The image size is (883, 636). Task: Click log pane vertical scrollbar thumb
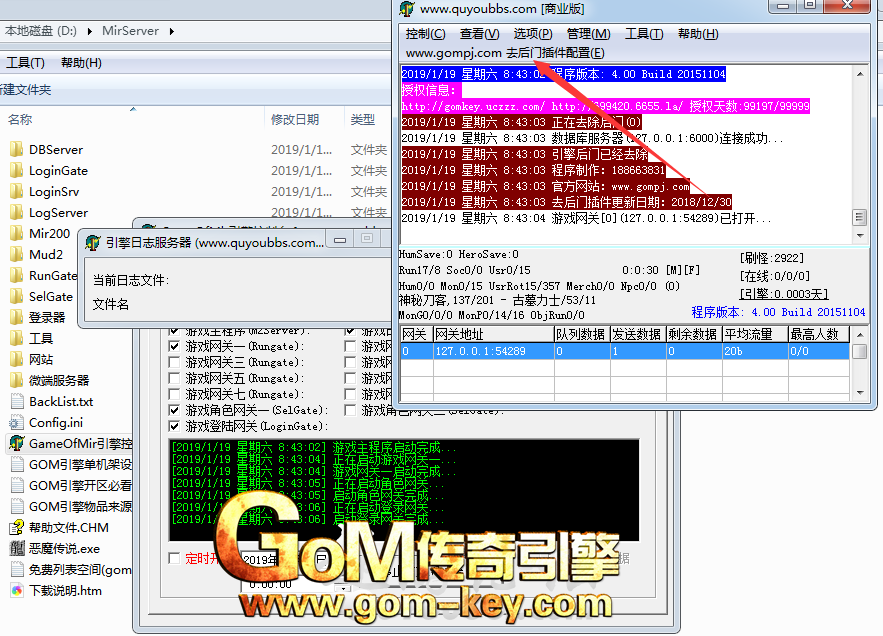(x=859, y=217)
